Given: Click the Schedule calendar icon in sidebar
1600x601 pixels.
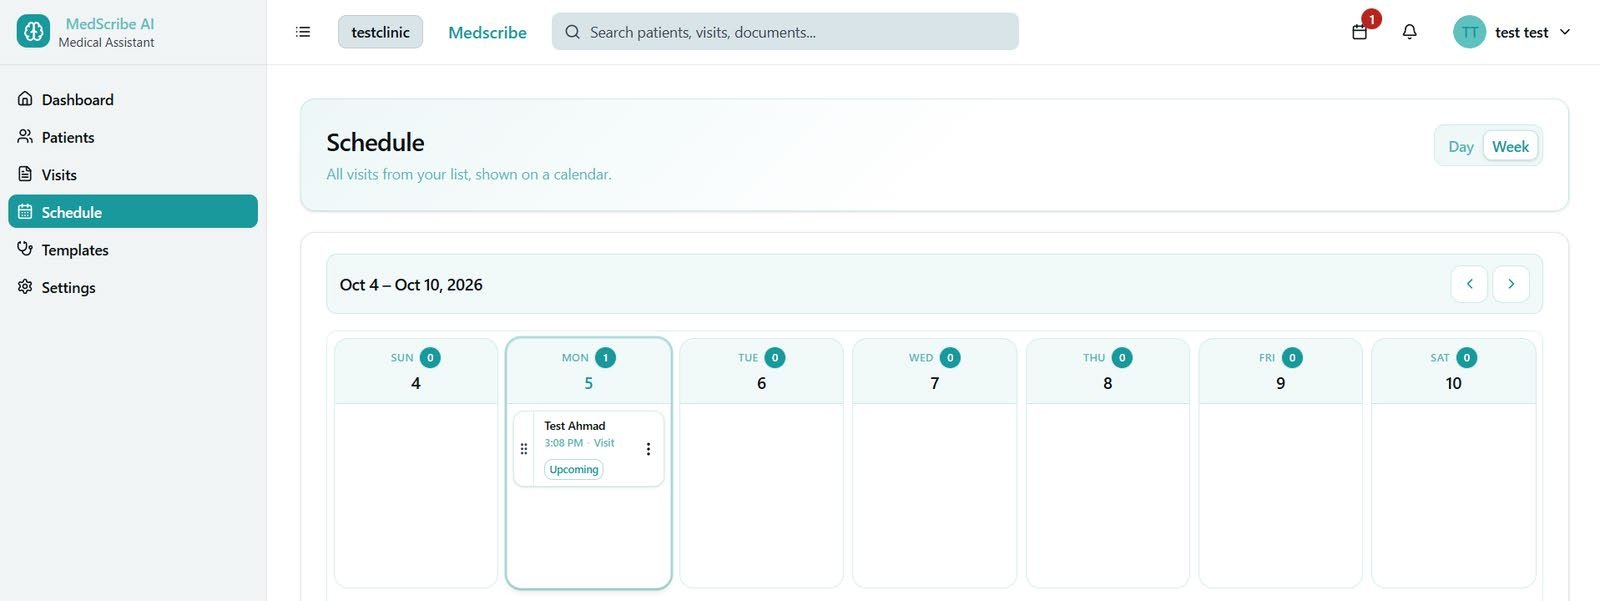Looking at the screenshot, I should pyautogui.click(x=25, y=212).
